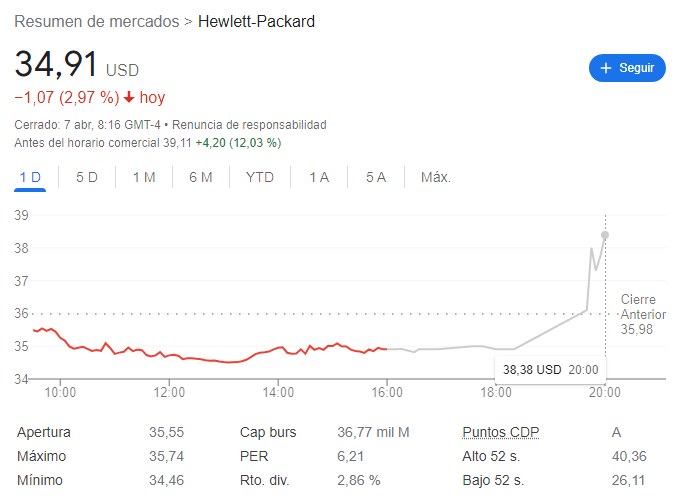View the 1 A yearly chart tab
Viewport: 690px width, 496px height.
coord(319,177)
